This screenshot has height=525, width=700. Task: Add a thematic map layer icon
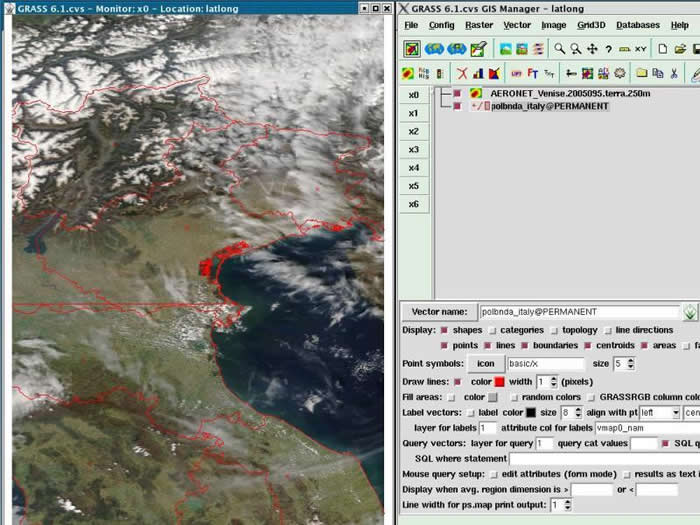(494, 73)
